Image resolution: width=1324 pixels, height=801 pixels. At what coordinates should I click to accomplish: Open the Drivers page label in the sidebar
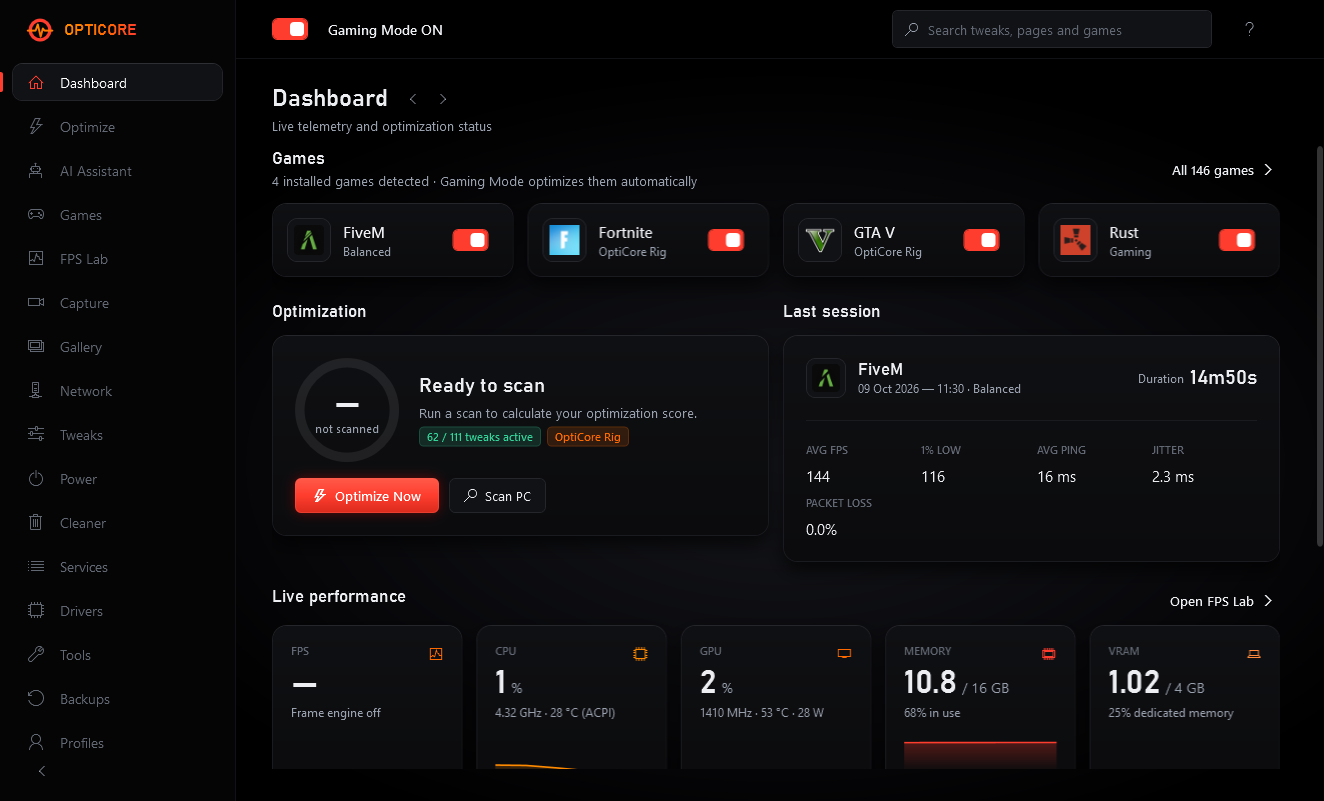click(x=81, y=611)
